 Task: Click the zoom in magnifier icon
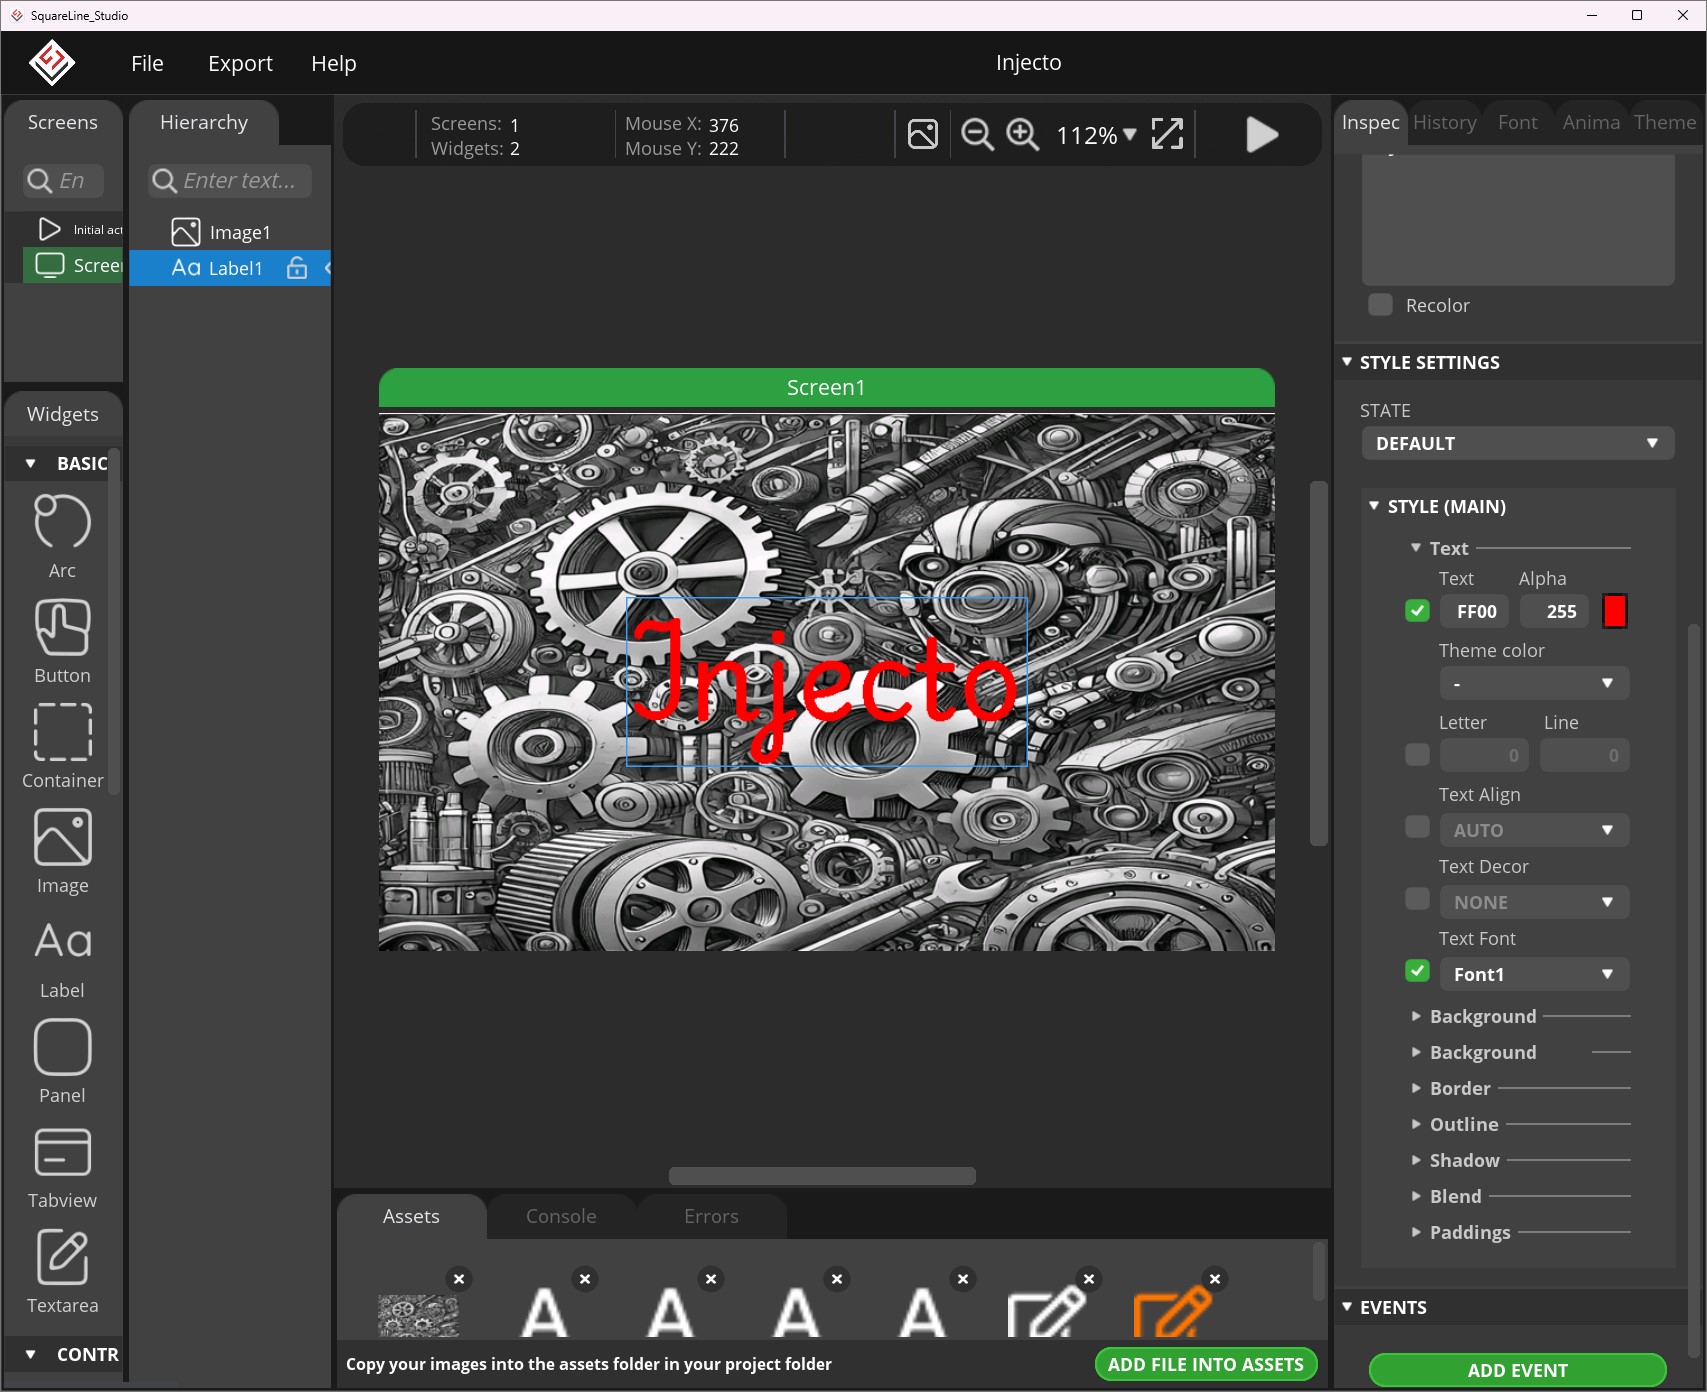click(1022, 134)
